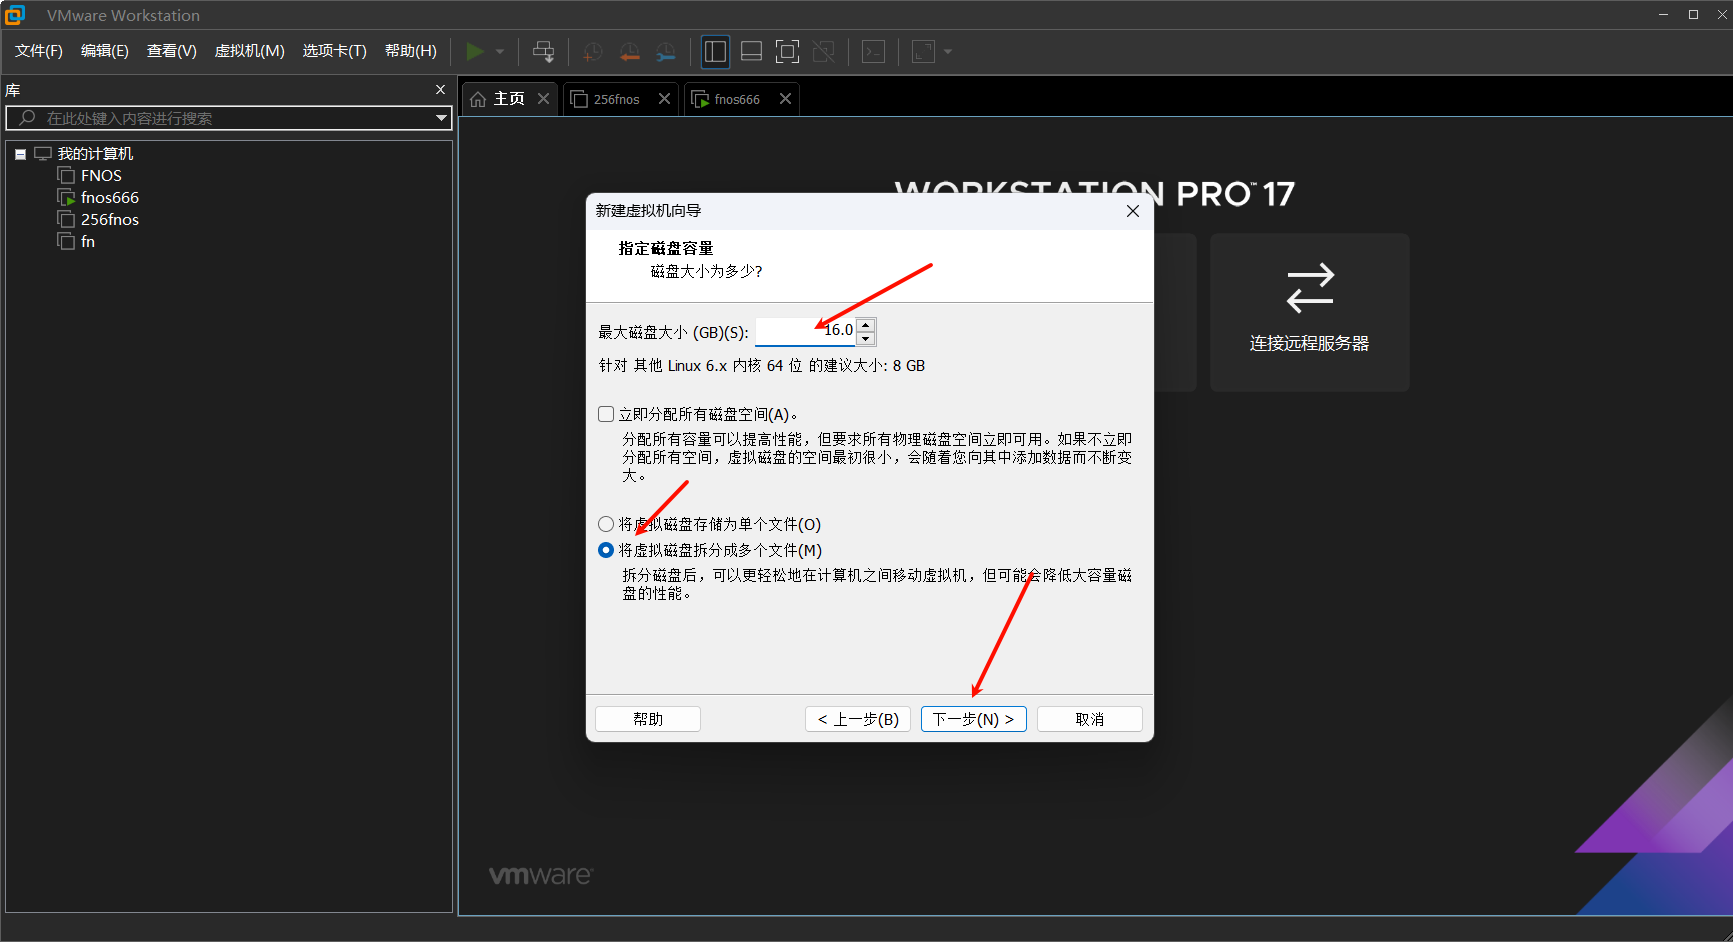
Task: Click the VMware Workstation app icon in title bar
Action: (14, 15)
